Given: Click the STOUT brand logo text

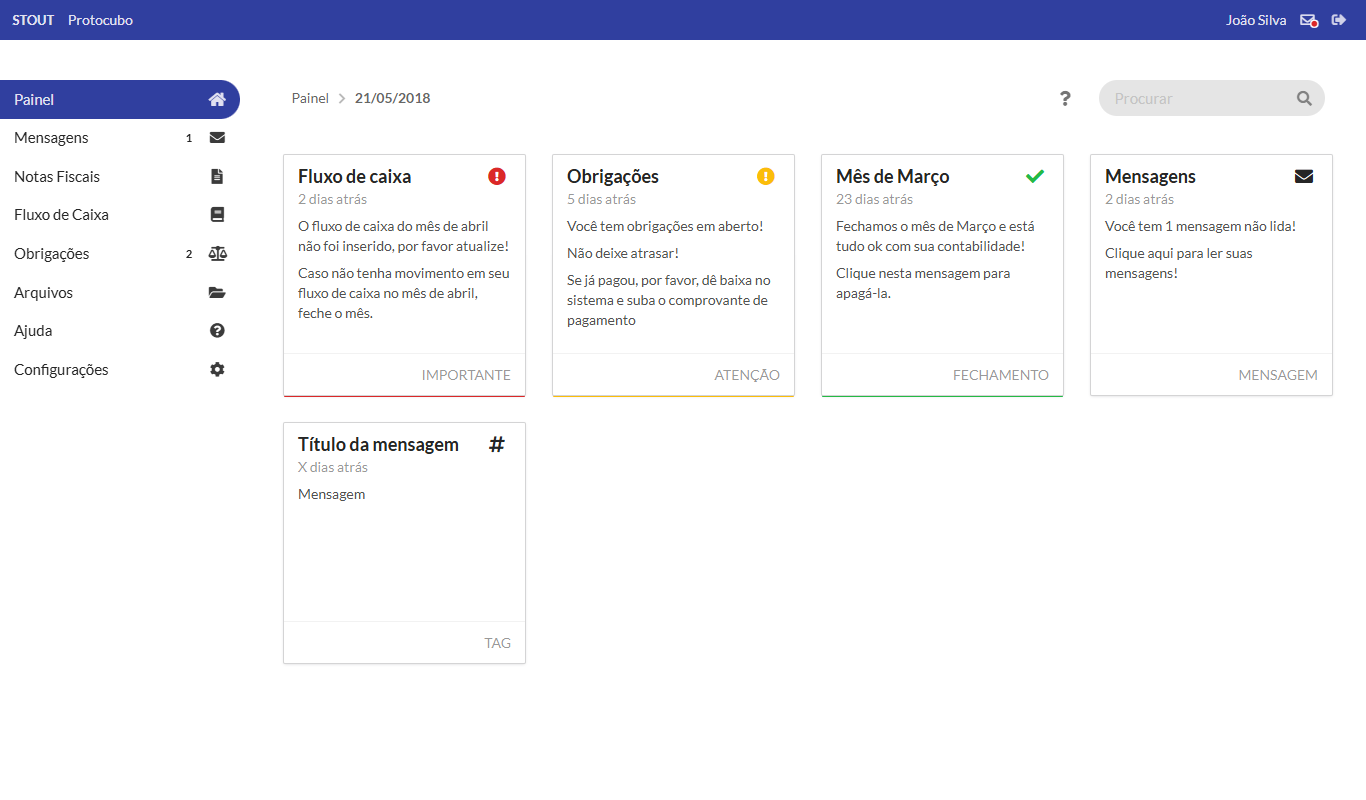Looking at the screenshot, I should (x=33, y=20).
